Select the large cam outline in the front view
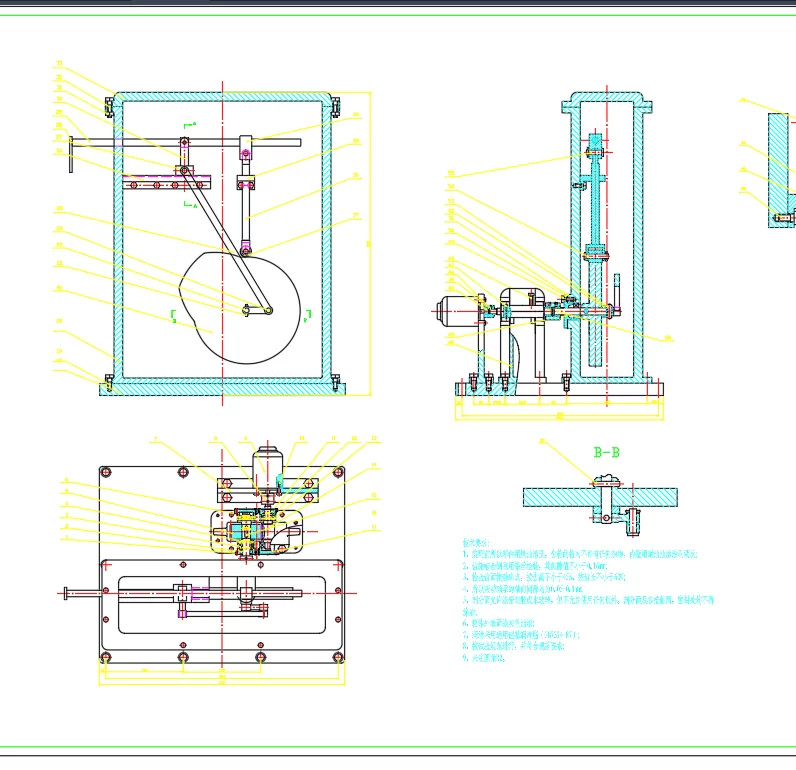This screenshot has height=770, width=796. tap(240, 308)
